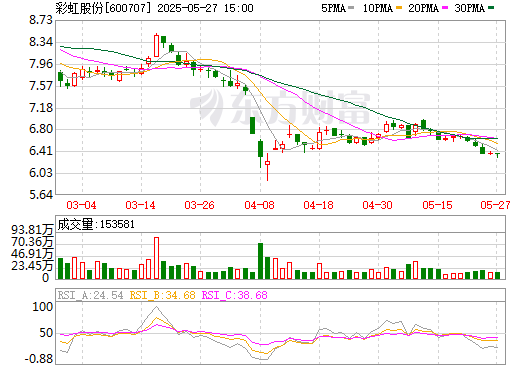520x365 pixels.
Task: Click RSI axis label 50
Action: [x=46, y=333]
